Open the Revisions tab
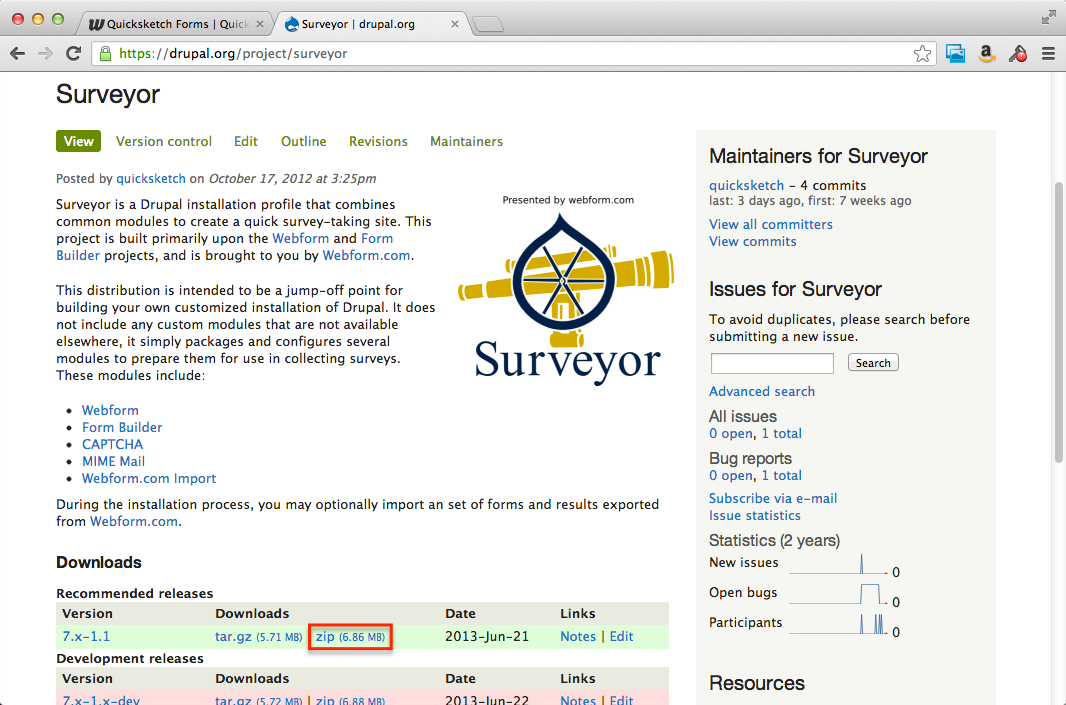The image size is (1066, 705). click(378, 141)
